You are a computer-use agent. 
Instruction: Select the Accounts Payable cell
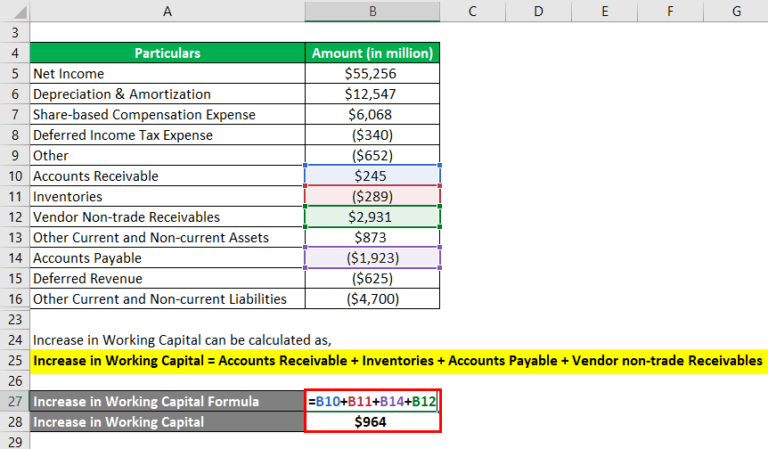tap(167, 258)
